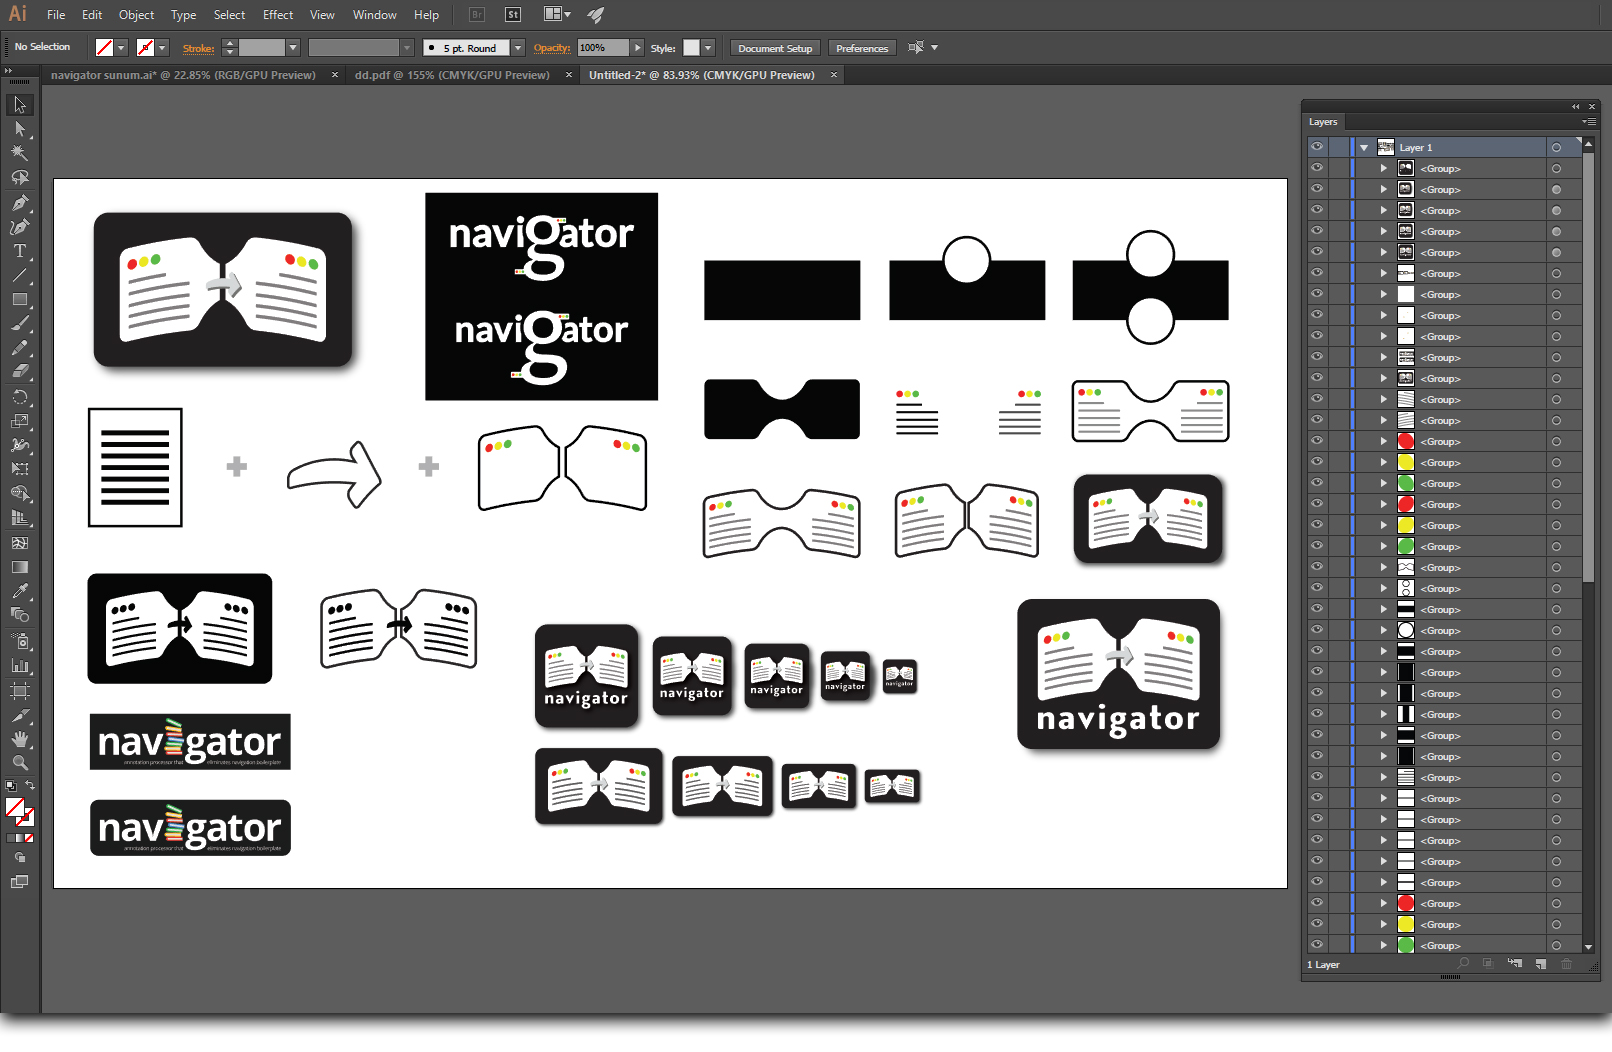Open the Object menu

click(x=136, y=15)
